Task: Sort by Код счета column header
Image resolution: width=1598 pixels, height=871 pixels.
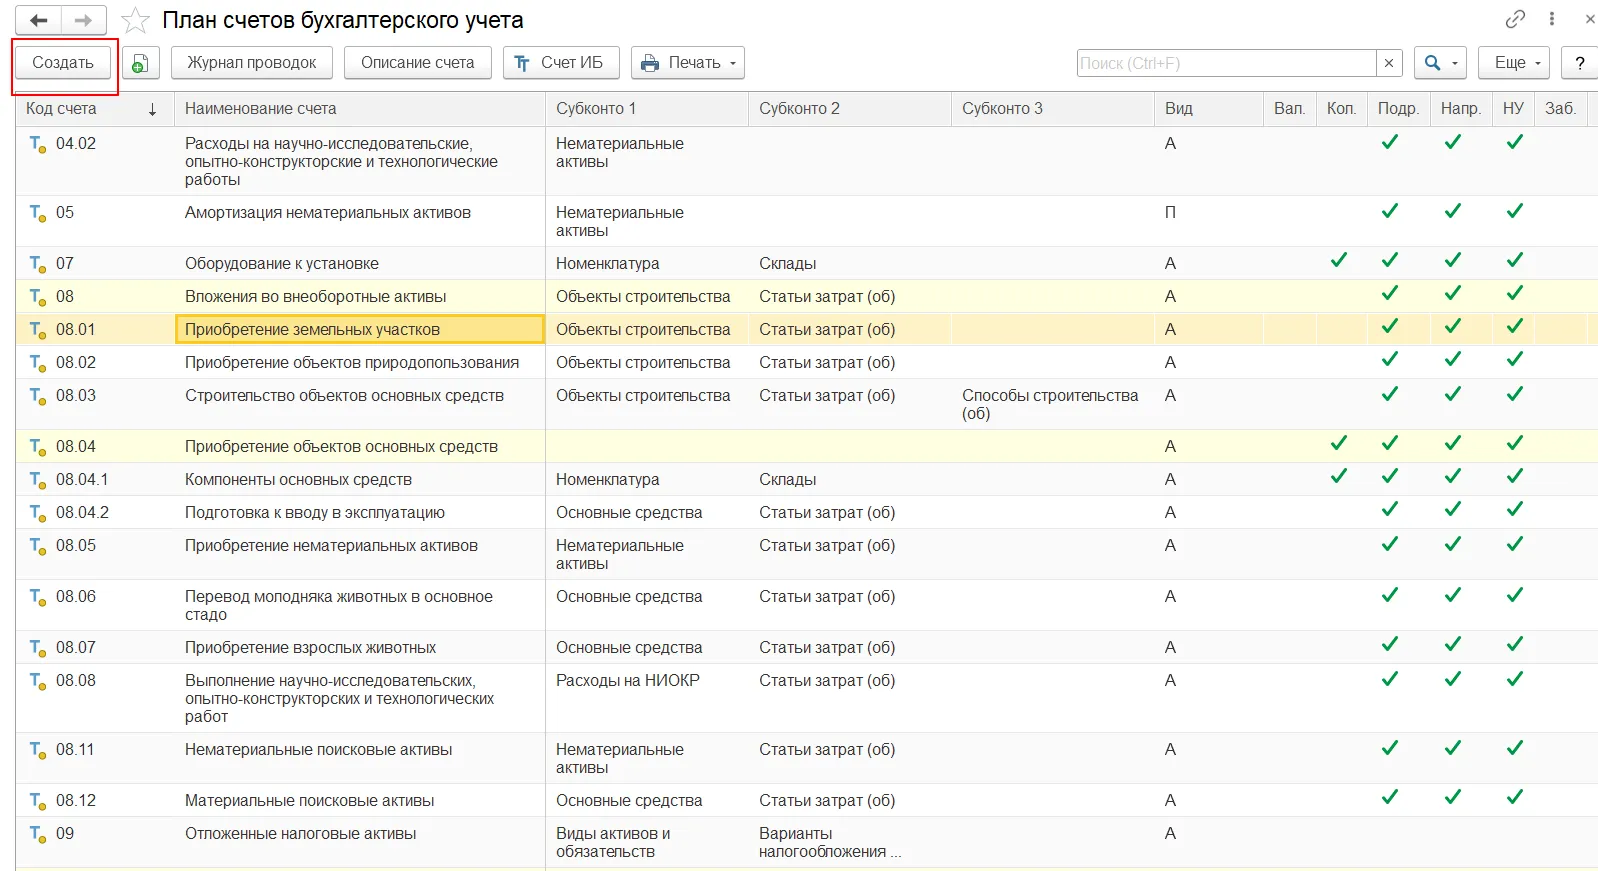Action: click(94, 108)
